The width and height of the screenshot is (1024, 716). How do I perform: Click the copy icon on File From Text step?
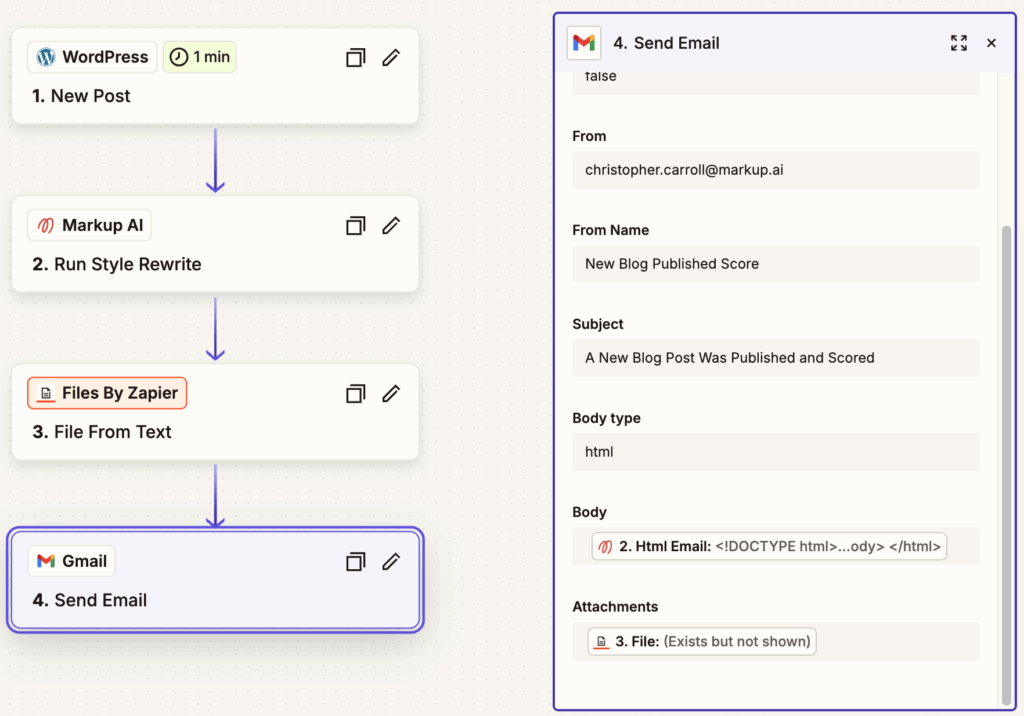pyautogui.click(x=355, y=394)
